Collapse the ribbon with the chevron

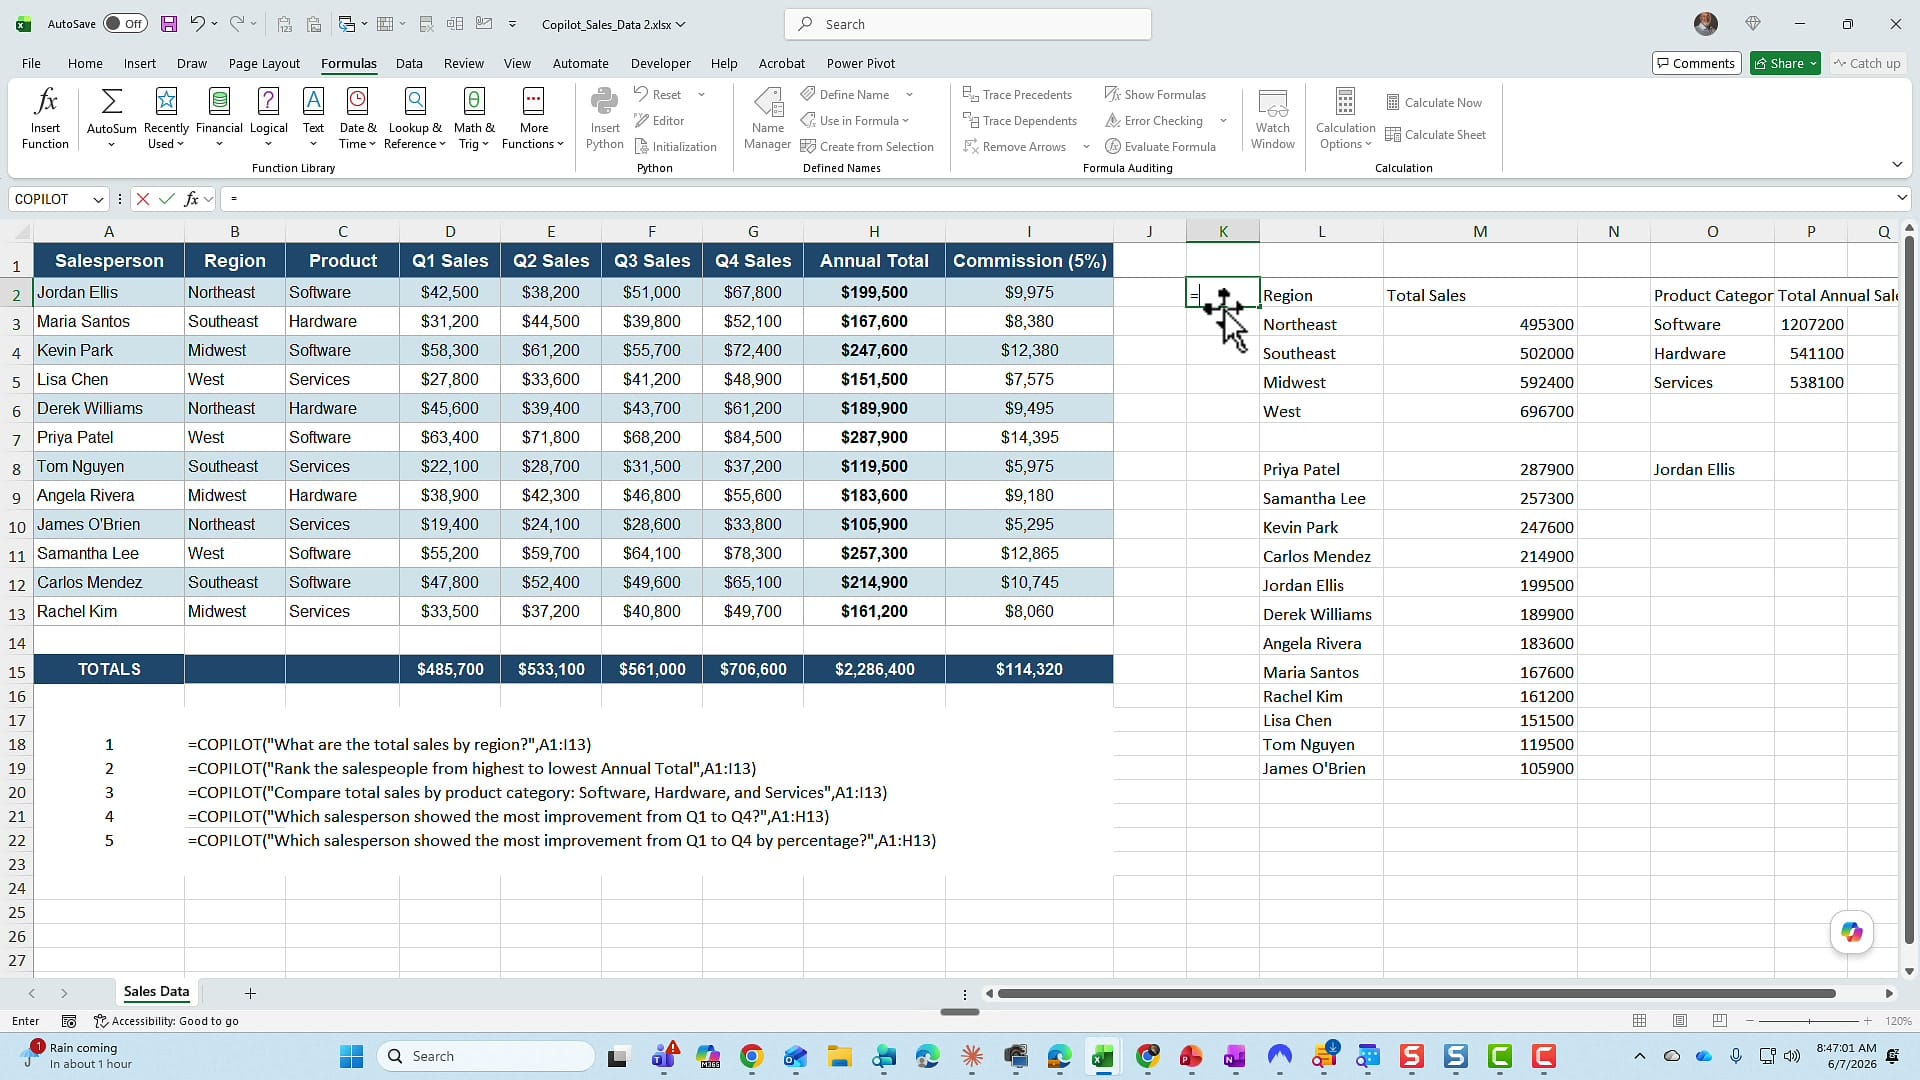coord(1897,165)
